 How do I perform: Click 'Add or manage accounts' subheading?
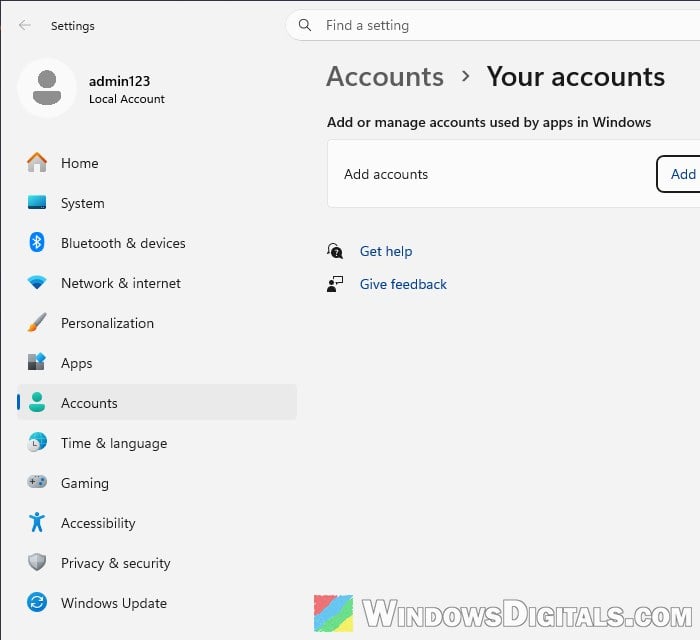tap(489, 122)
